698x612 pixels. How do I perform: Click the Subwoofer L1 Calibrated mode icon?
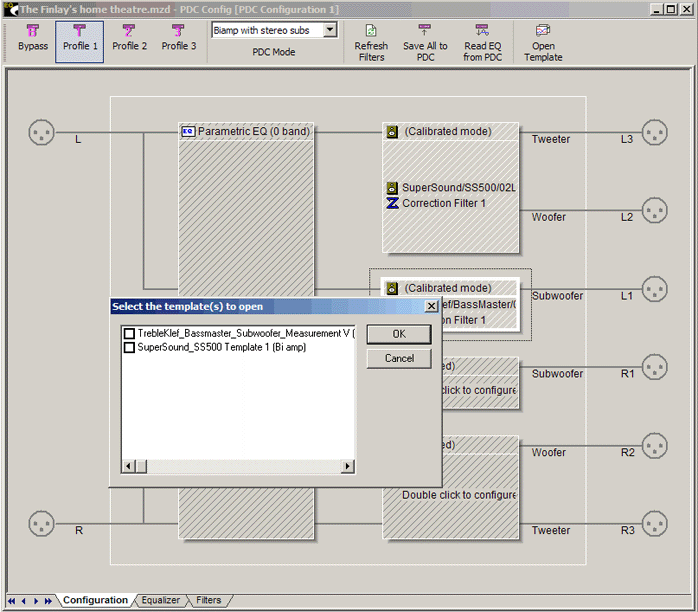pyautogui.click(x=392, y=288)
